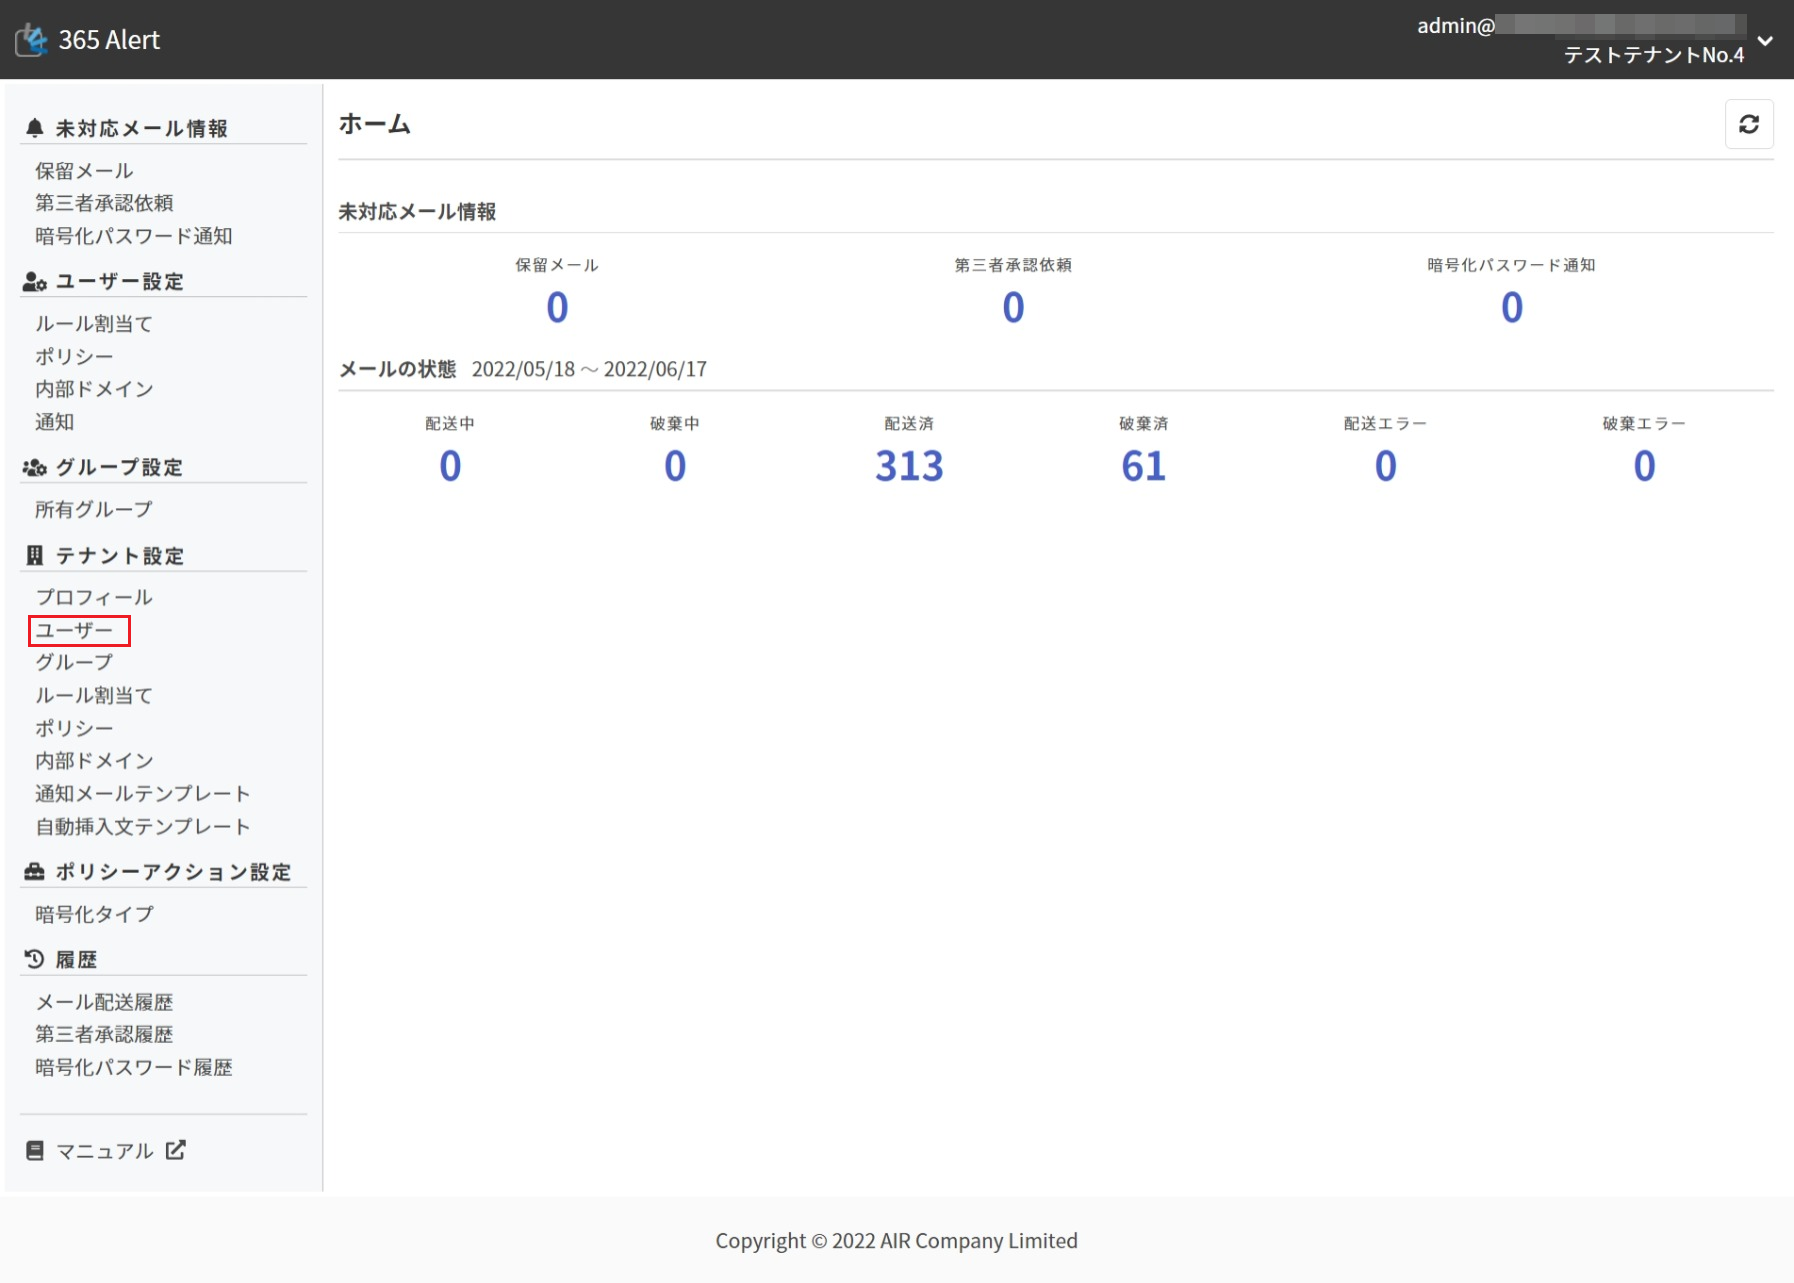Click the 61 破棄済 count
The width and height of the screenshot is (1794, 1283).
point(1143,466)
